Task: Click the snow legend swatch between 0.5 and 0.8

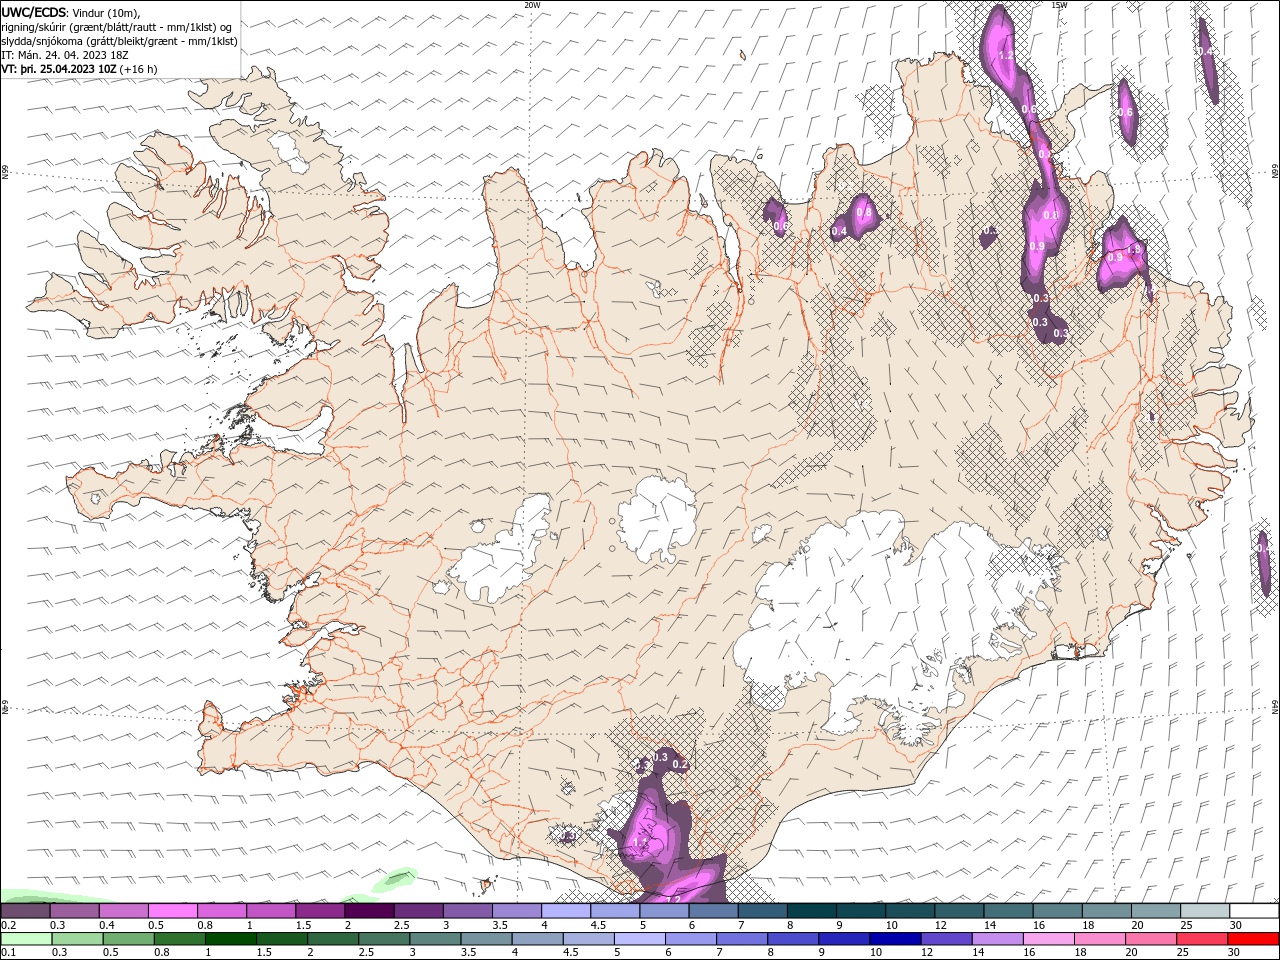Action: [172, 911]
